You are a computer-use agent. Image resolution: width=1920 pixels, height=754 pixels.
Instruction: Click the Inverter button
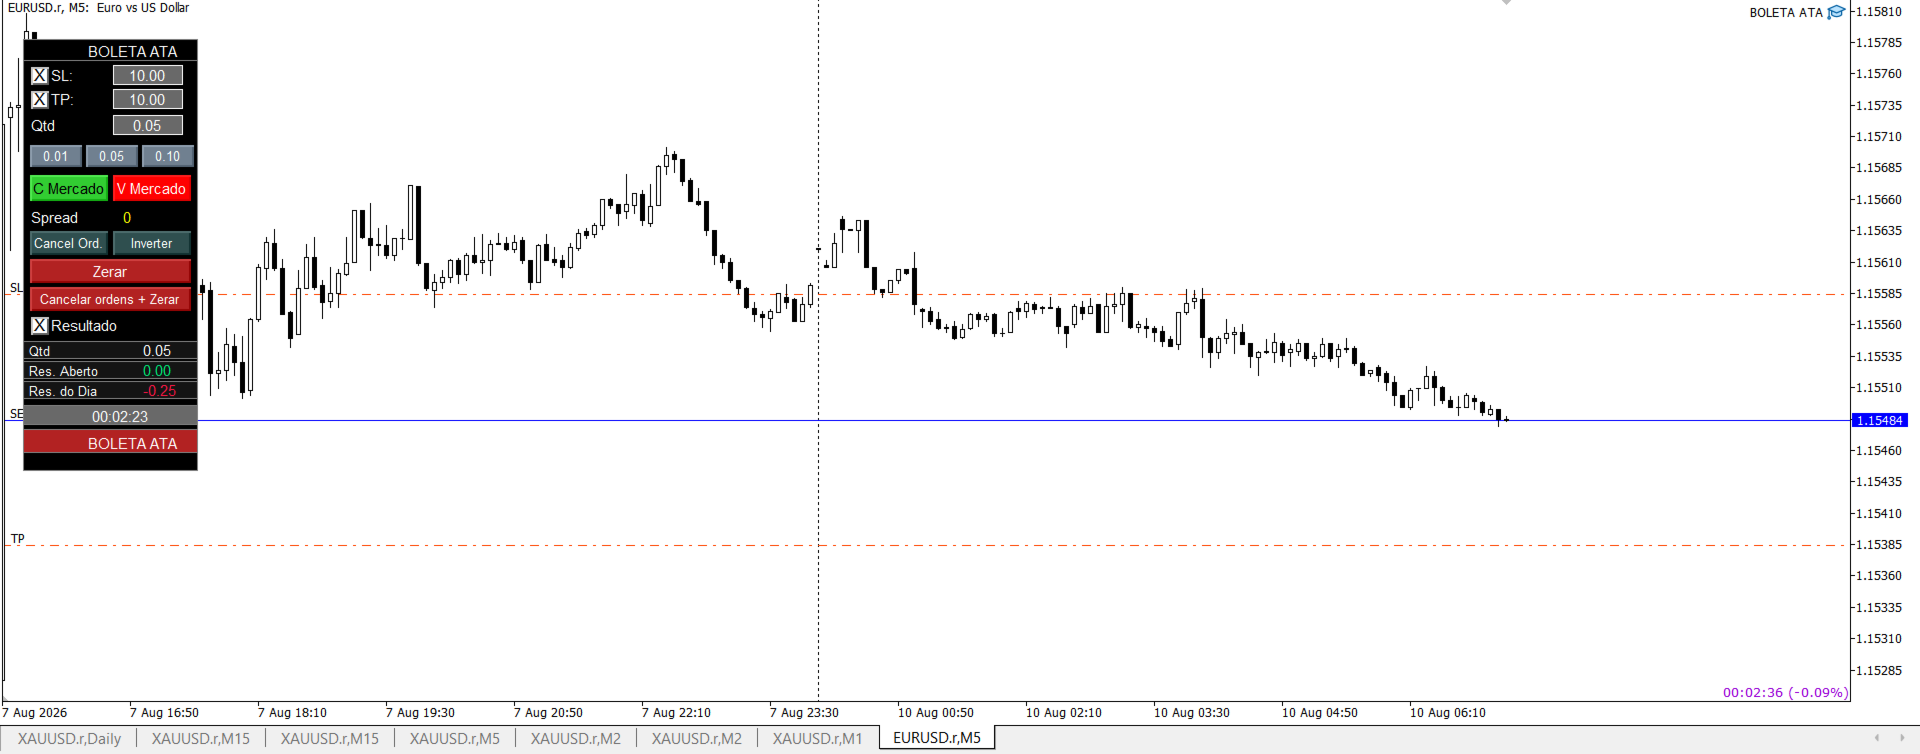151,243
